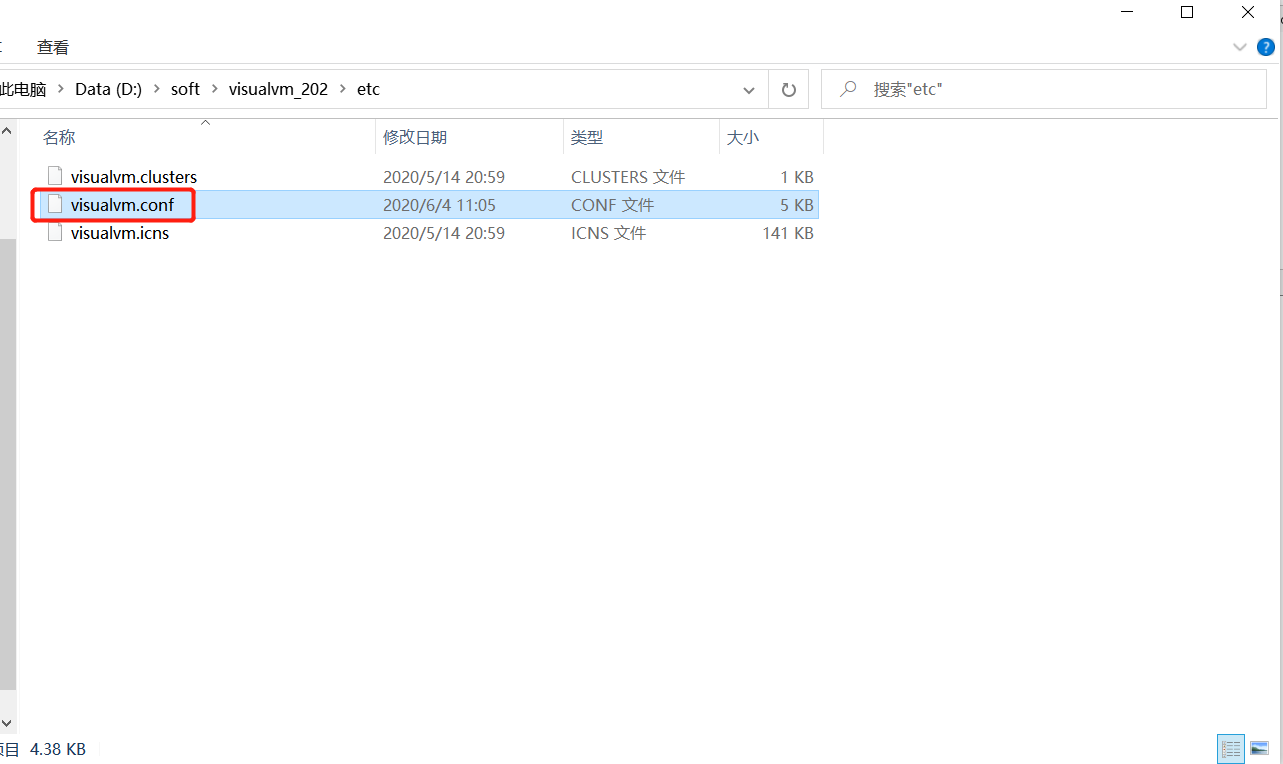Click the CLUSTERS 文件 type cell
Viewport: 1283px width, 764px height.
pos(628,177)
